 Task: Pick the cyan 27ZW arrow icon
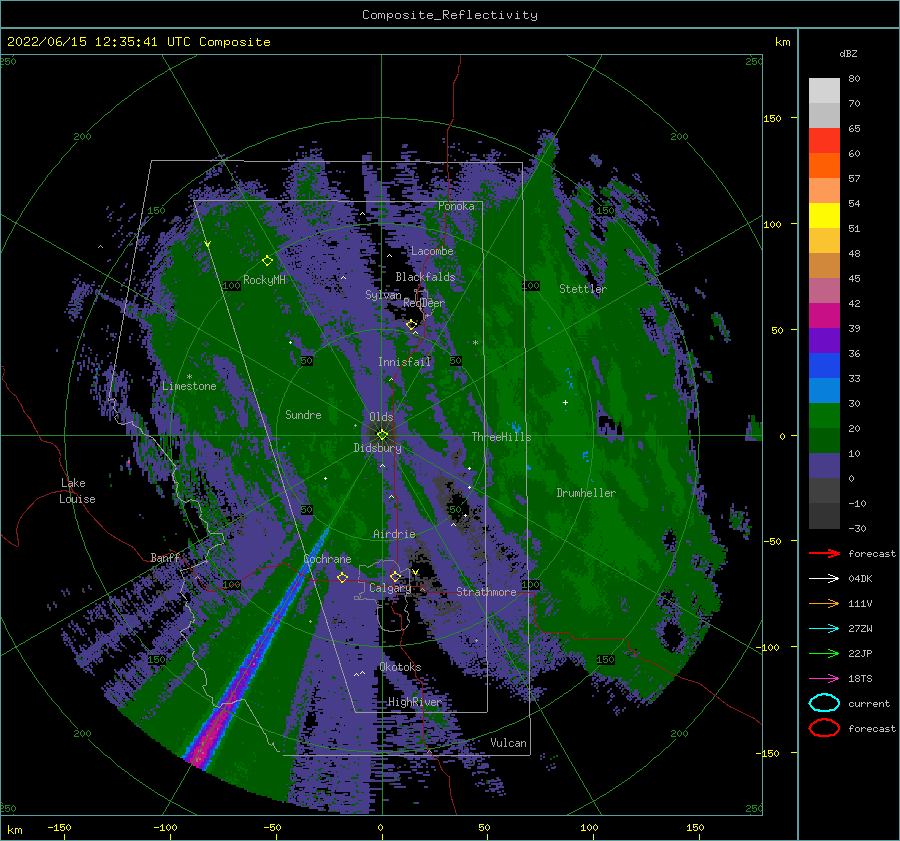click(824, 628)
